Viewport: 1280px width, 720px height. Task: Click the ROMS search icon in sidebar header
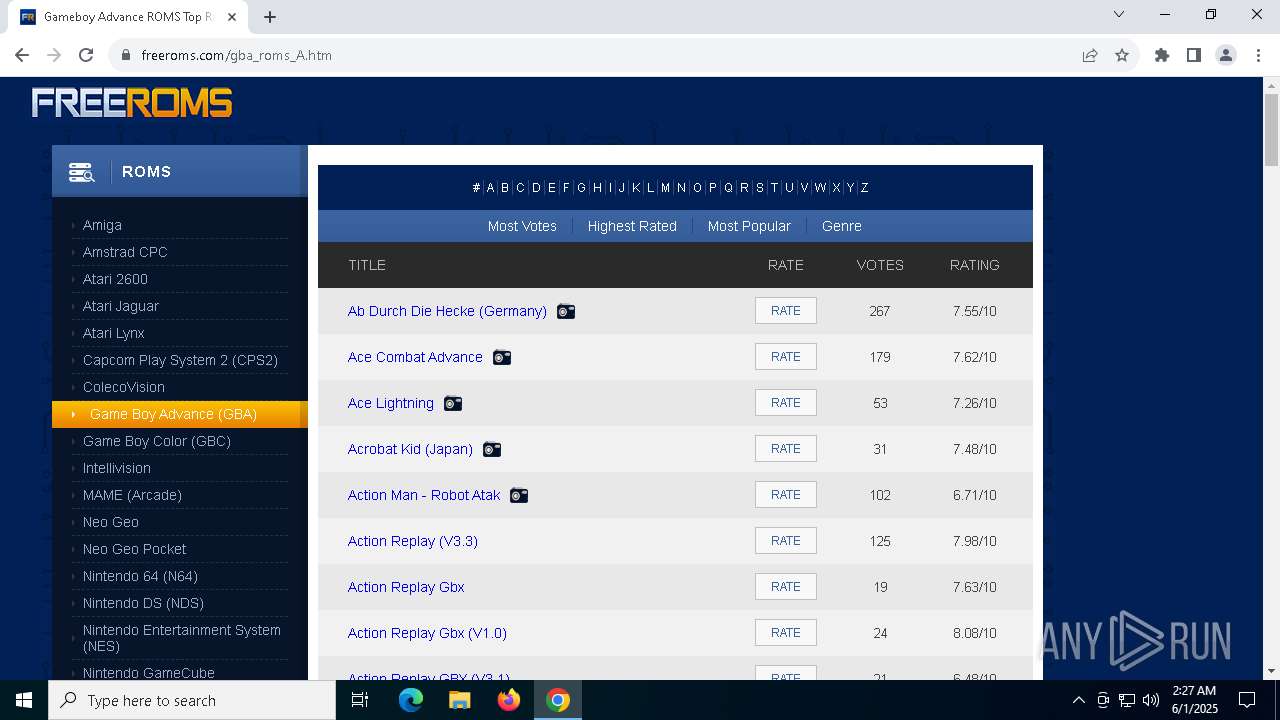[81, 172]
